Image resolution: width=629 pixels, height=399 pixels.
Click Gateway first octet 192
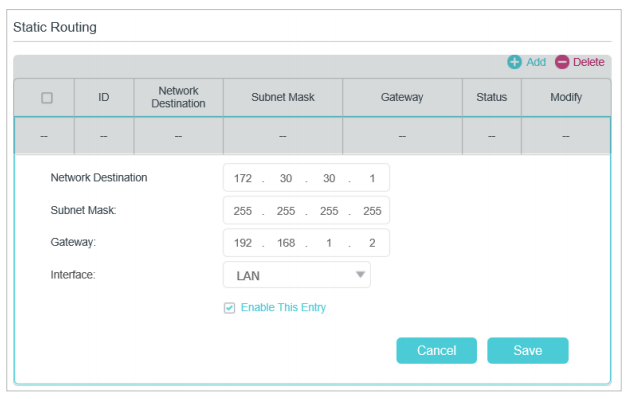pos(243,243)
